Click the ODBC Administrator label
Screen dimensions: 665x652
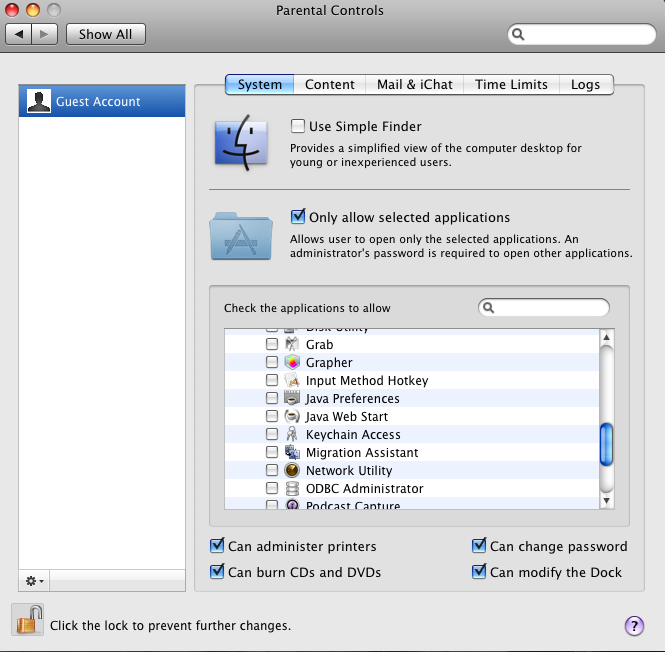point(365,489)
